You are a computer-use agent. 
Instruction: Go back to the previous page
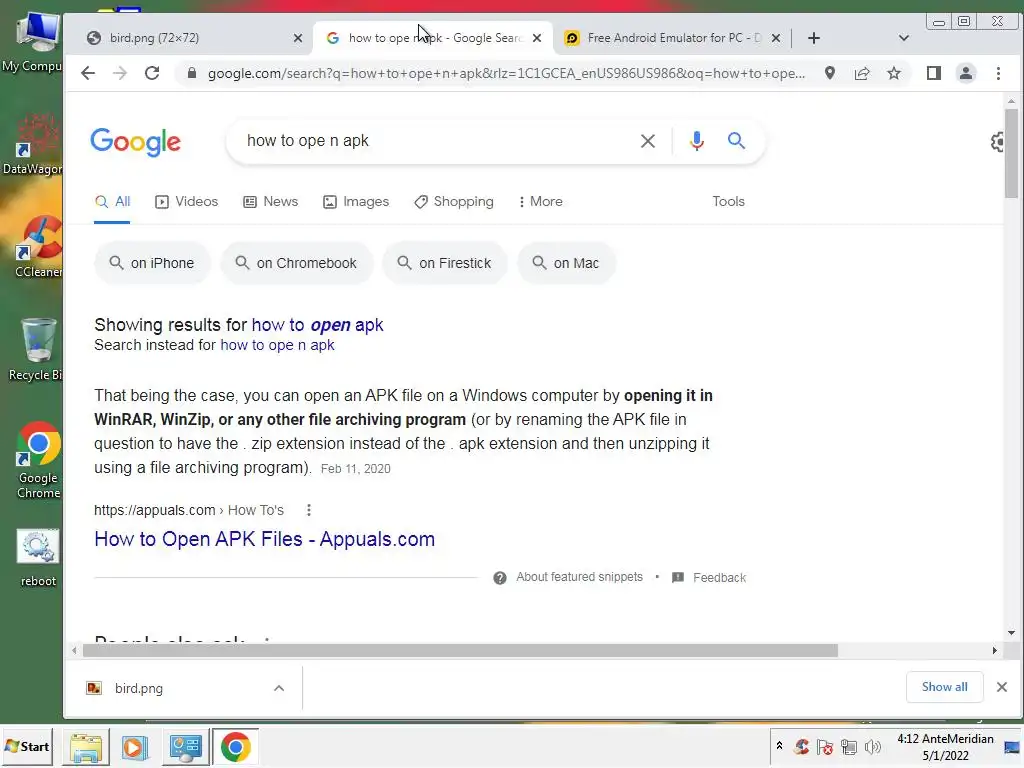point(88,73)
